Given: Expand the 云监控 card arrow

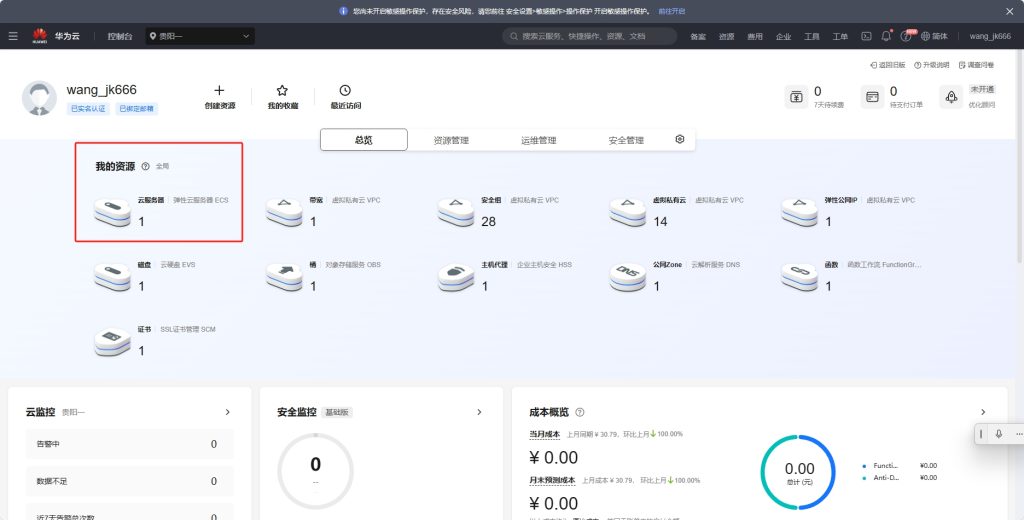Looking at the screenshot, I should click(x=227, y=412).
